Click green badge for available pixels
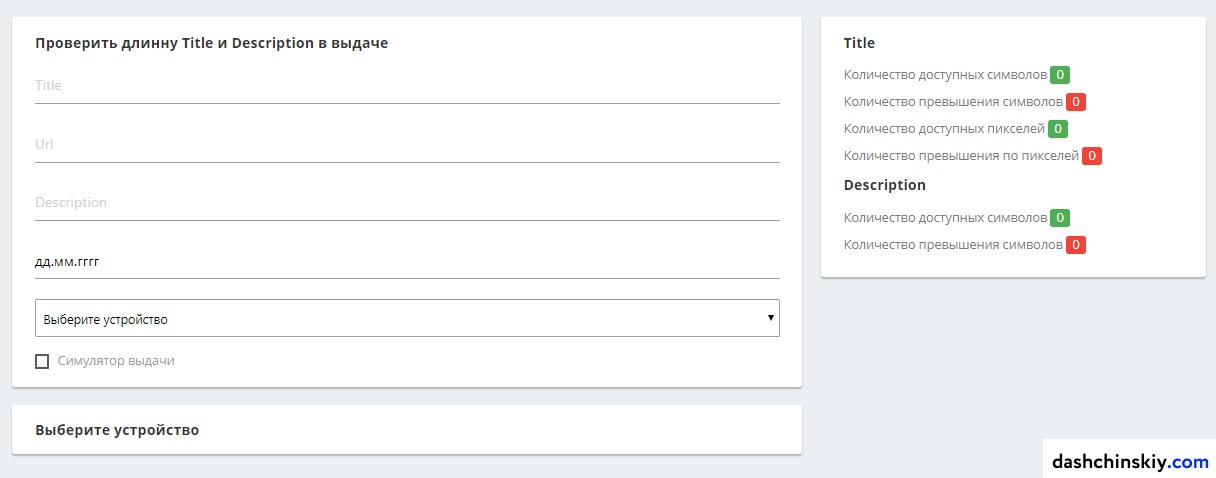 click(1058, 129)
